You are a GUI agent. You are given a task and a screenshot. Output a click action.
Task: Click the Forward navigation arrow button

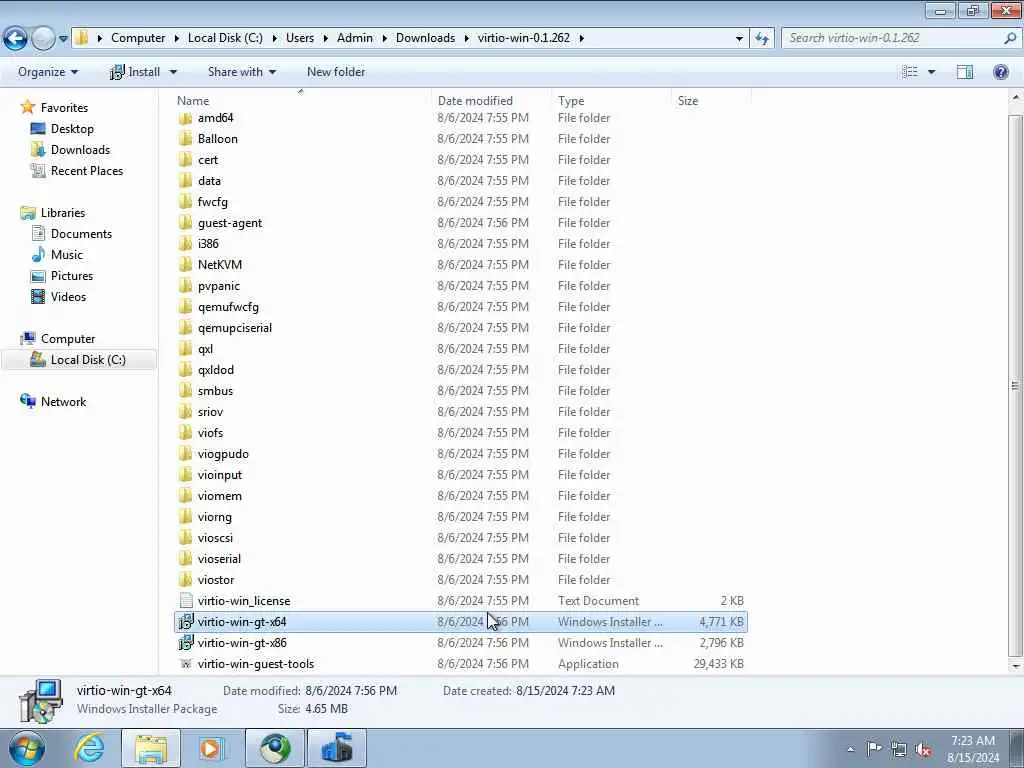point(43,38)
